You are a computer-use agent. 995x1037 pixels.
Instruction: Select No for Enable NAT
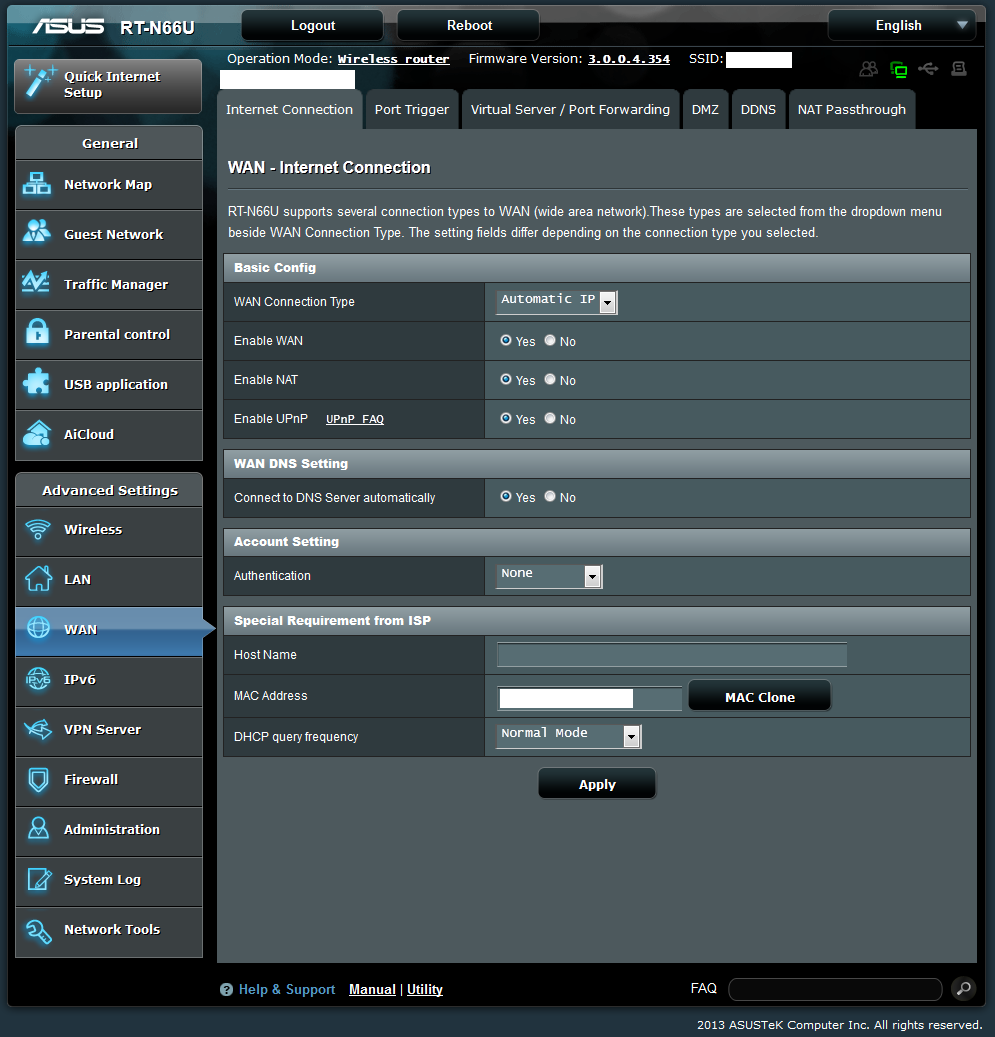coord(550,379)
